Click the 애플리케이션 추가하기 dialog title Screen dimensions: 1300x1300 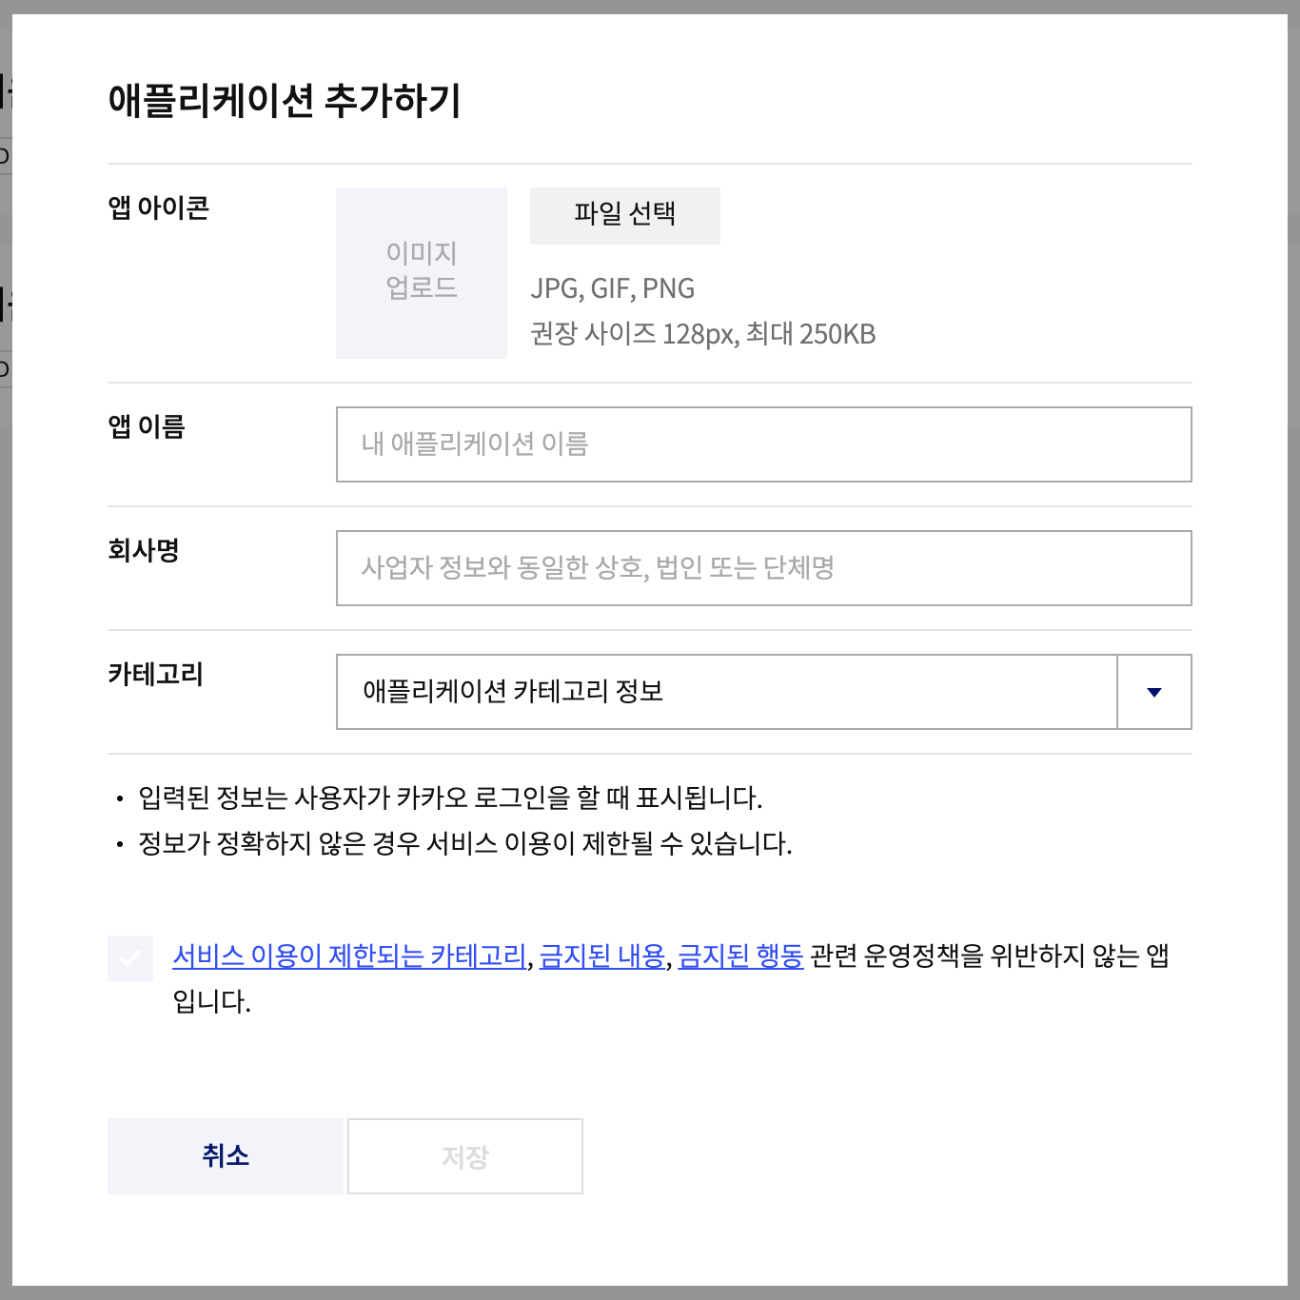point(285,101)
